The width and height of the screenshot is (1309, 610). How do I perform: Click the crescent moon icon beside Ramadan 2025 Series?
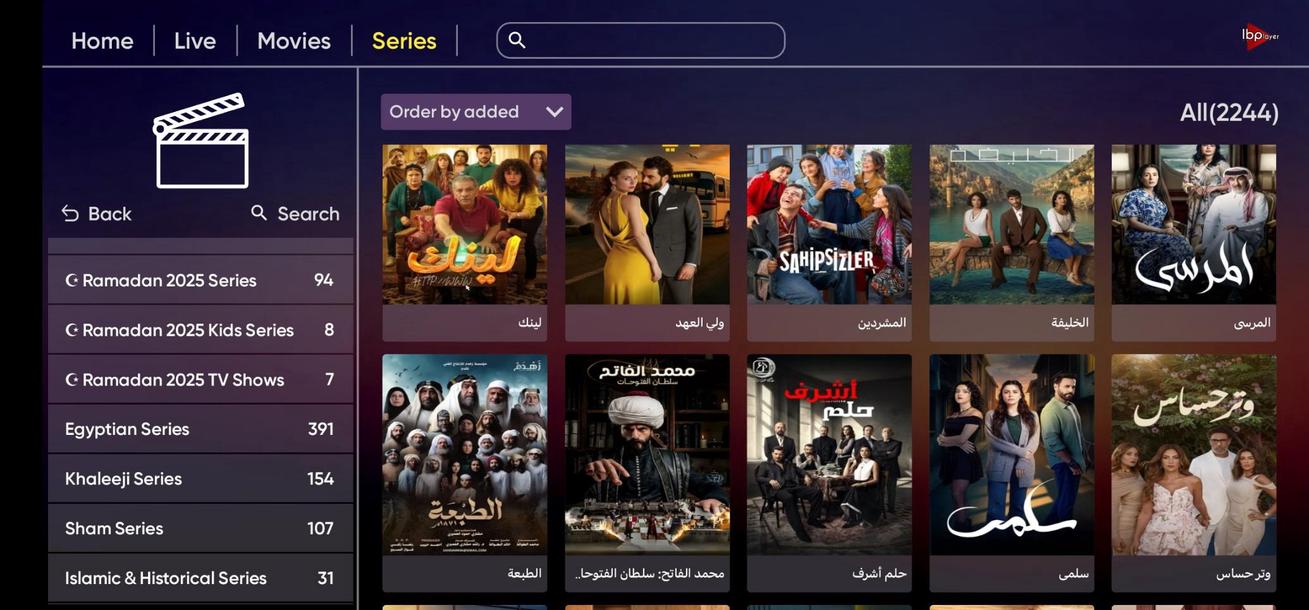[x=71, y=280]
